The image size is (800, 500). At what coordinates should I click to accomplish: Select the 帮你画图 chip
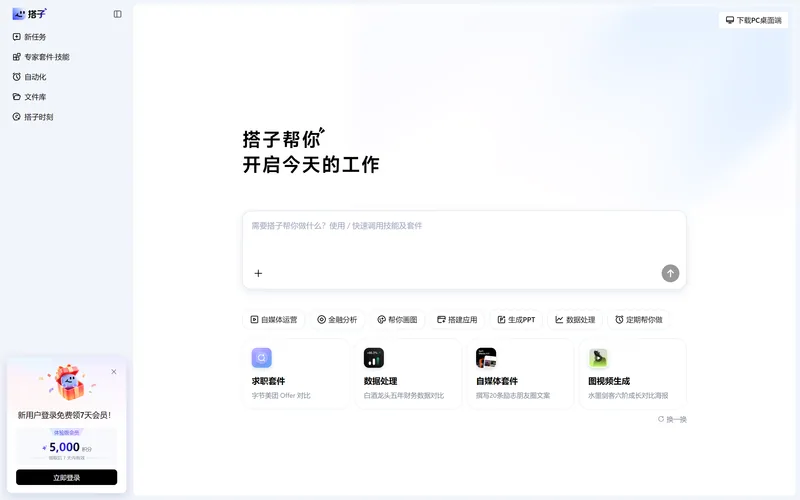tap(397, 319)
